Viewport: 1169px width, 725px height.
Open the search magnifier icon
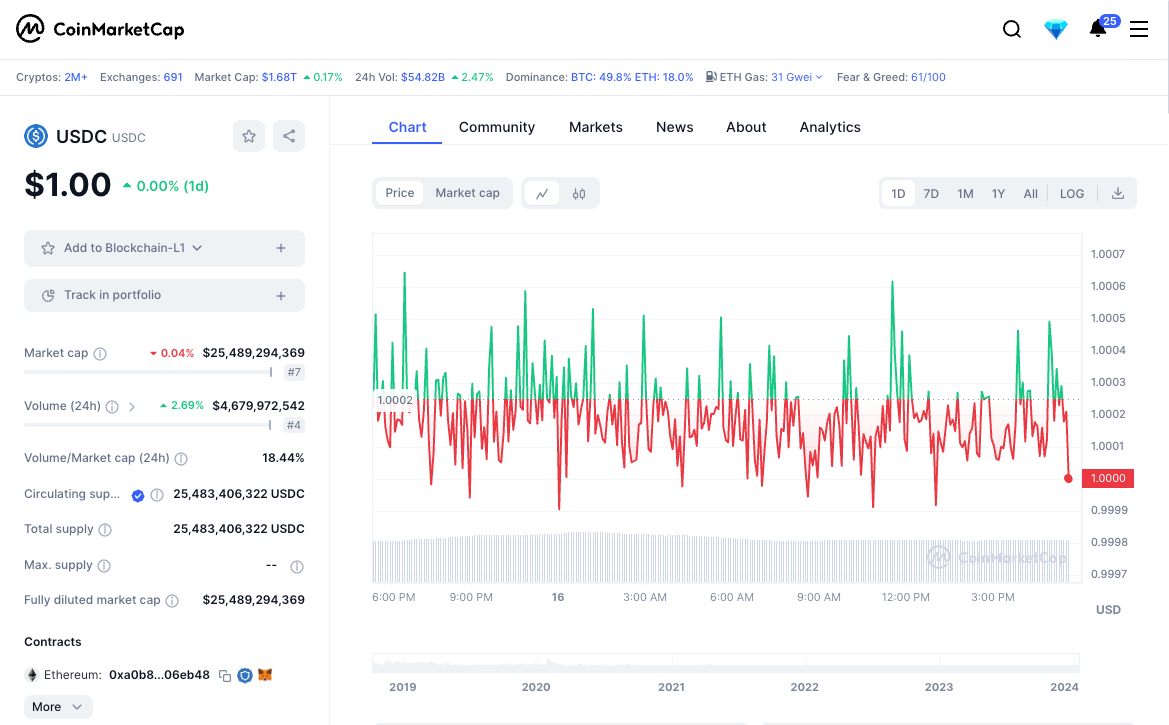1012,29
